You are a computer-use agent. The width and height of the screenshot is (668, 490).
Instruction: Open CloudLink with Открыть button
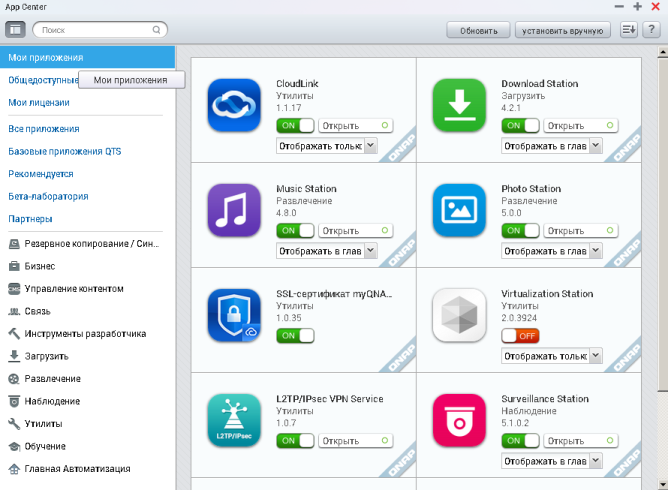pyautogui.click(x=356, y=126)
